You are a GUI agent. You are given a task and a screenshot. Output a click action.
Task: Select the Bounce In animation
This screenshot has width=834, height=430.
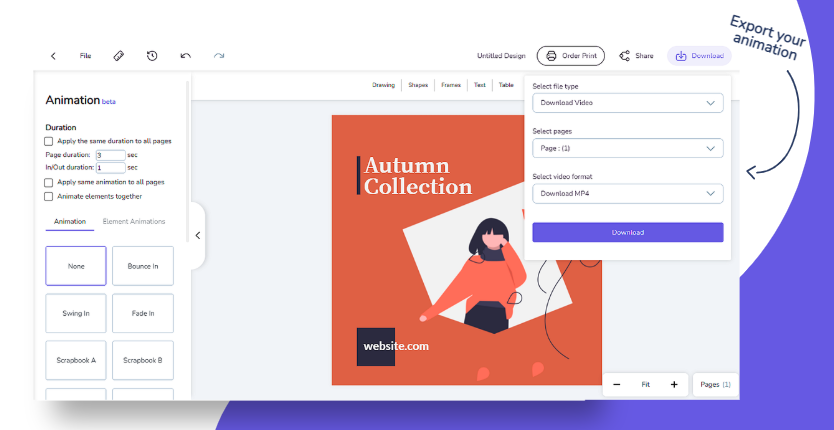[x=143, y=266]
